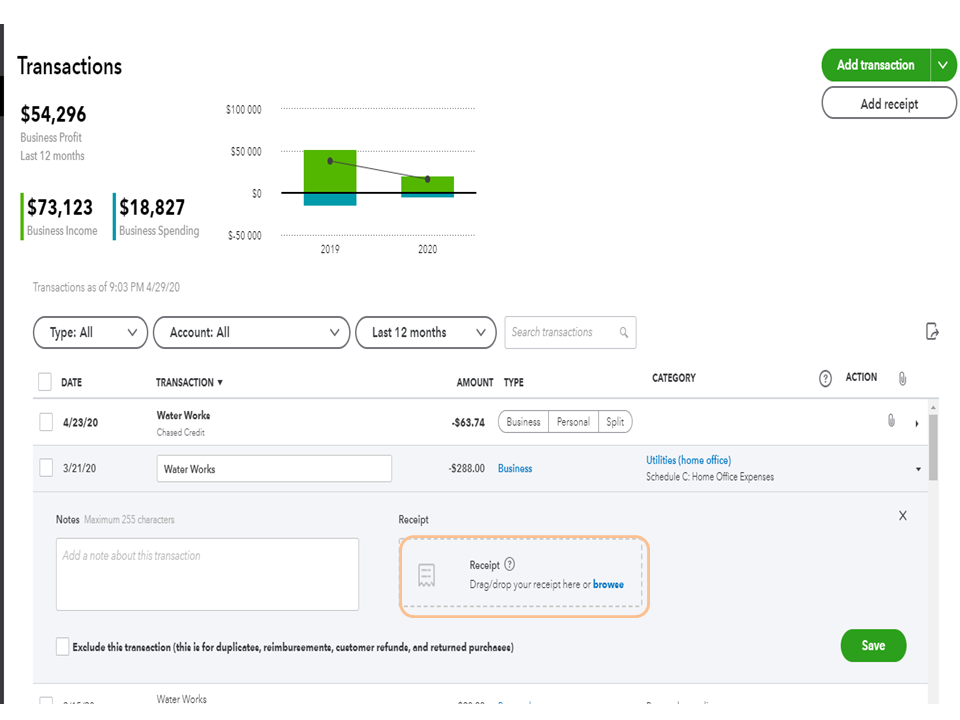Click the category help question mark icon
The height and width of the screenshot is (720, 960).
click(825, 379)
